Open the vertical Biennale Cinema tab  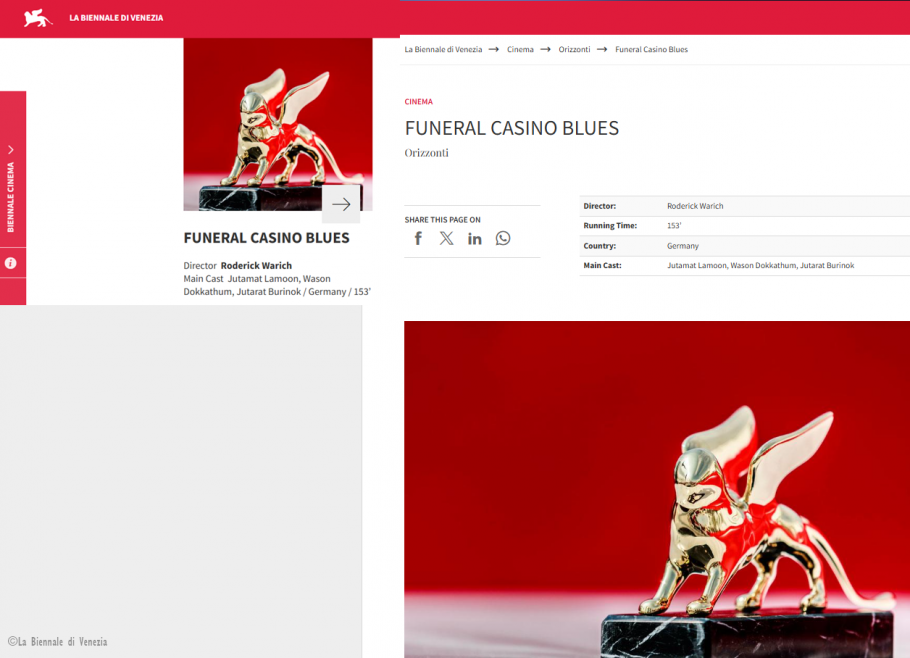click(12, 197)
